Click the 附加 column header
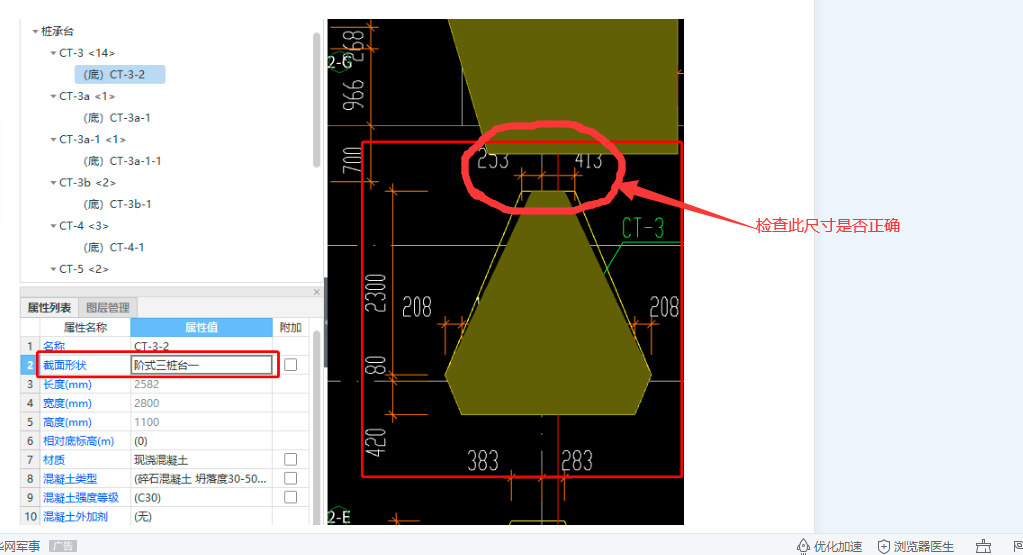This screenshot has height=555, width=1023. tap(290, 327)
